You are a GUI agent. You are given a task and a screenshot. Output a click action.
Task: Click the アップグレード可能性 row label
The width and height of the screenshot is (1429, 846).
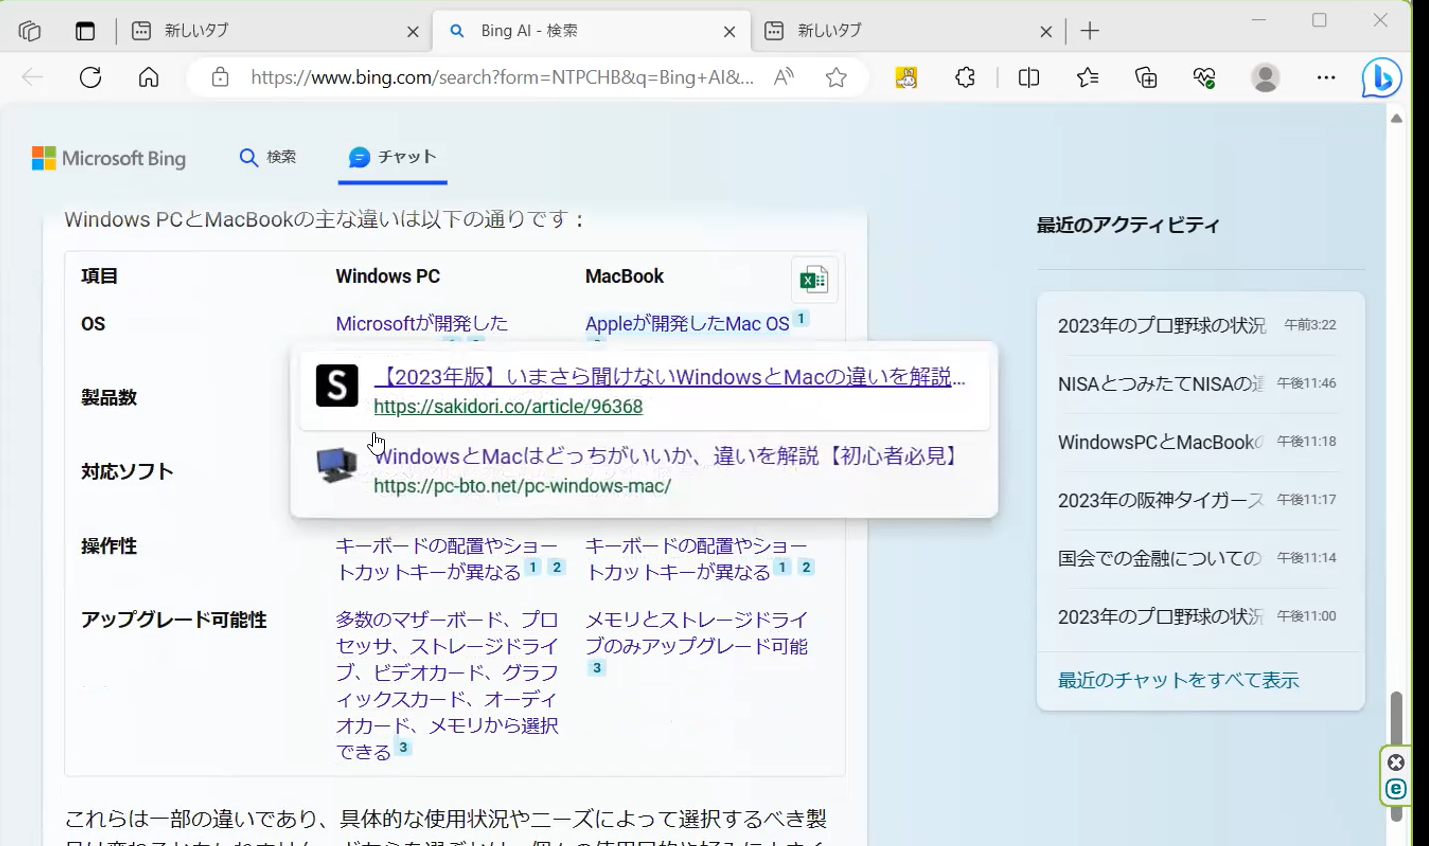click(174, 620)
